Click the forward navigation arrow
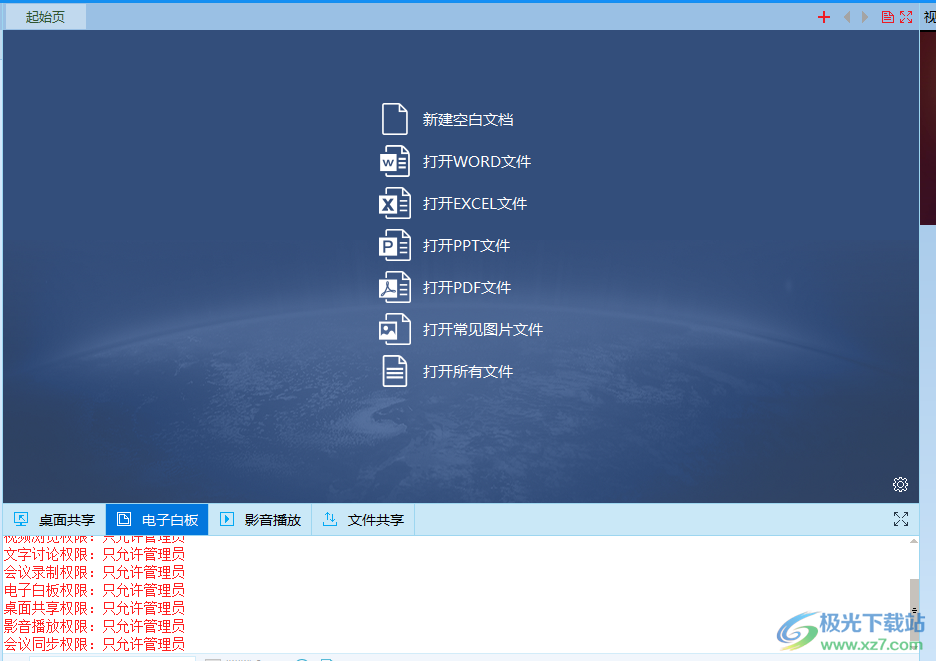 point(864,16)
